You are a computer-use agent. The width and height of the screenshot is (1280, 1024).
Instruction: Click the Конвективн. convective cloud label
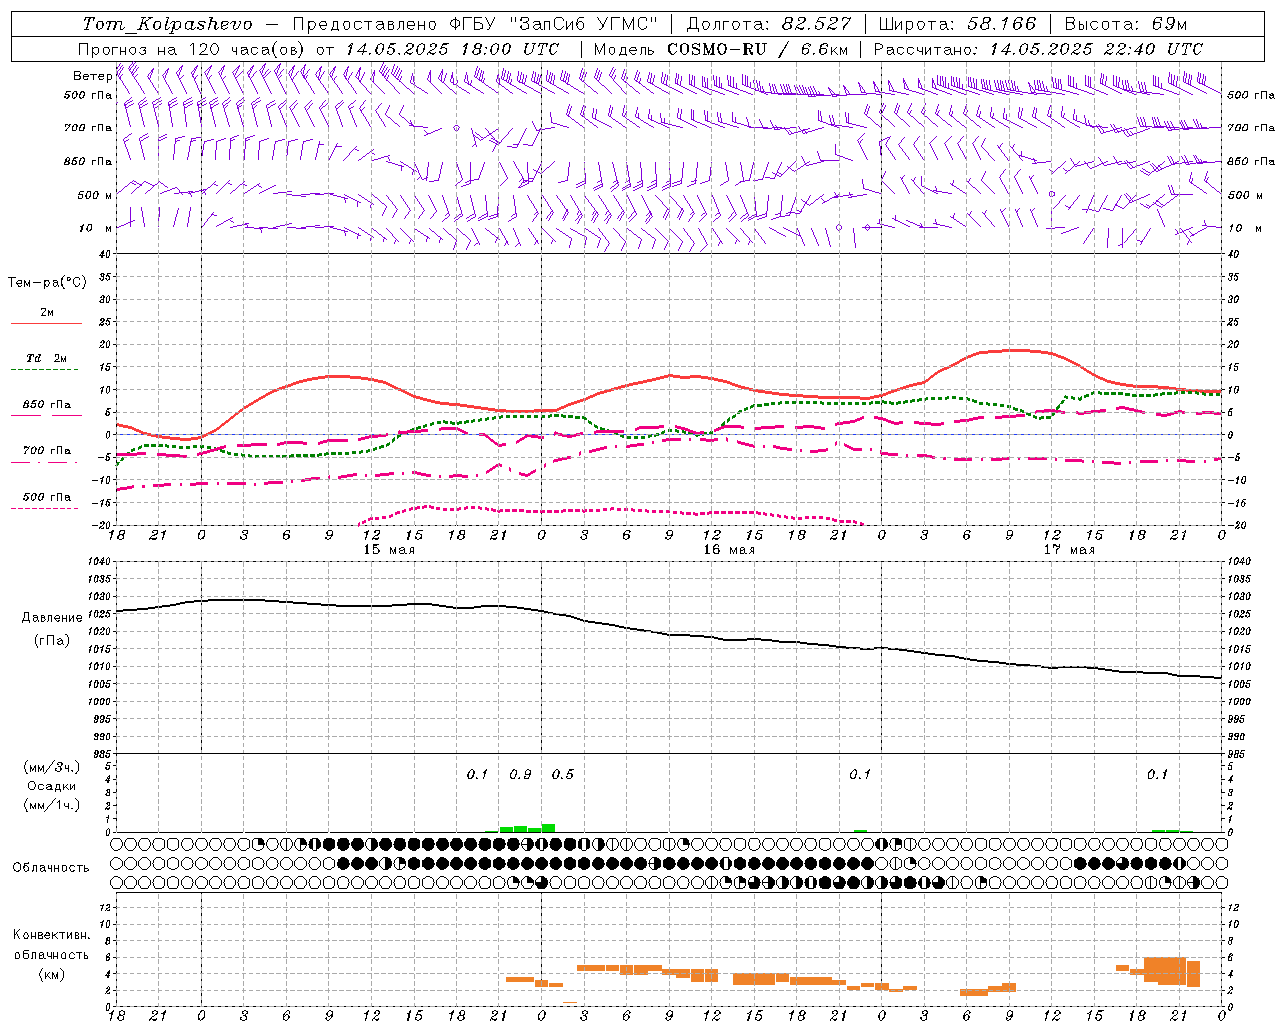click(51, 935)
